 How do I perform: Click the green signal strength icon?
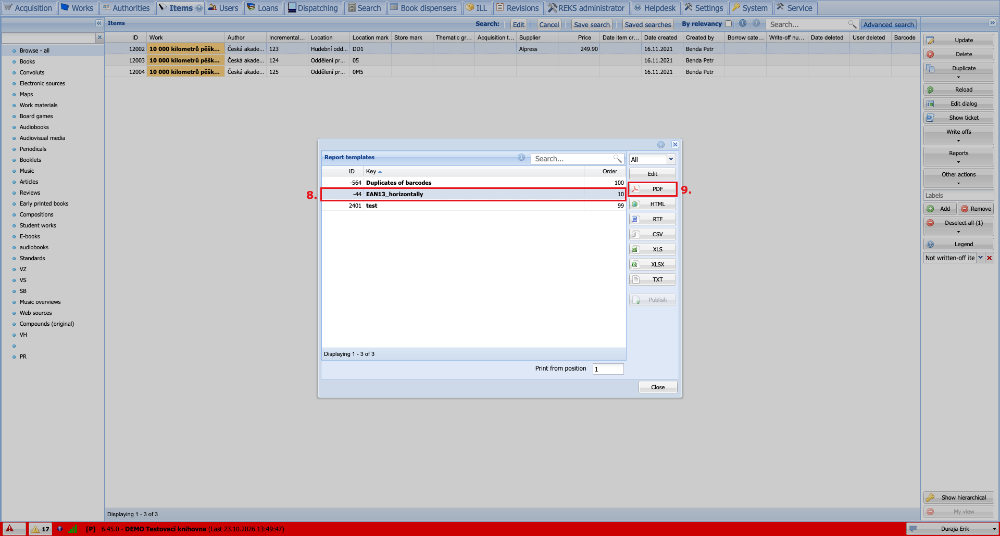click(x=73, y=529)
